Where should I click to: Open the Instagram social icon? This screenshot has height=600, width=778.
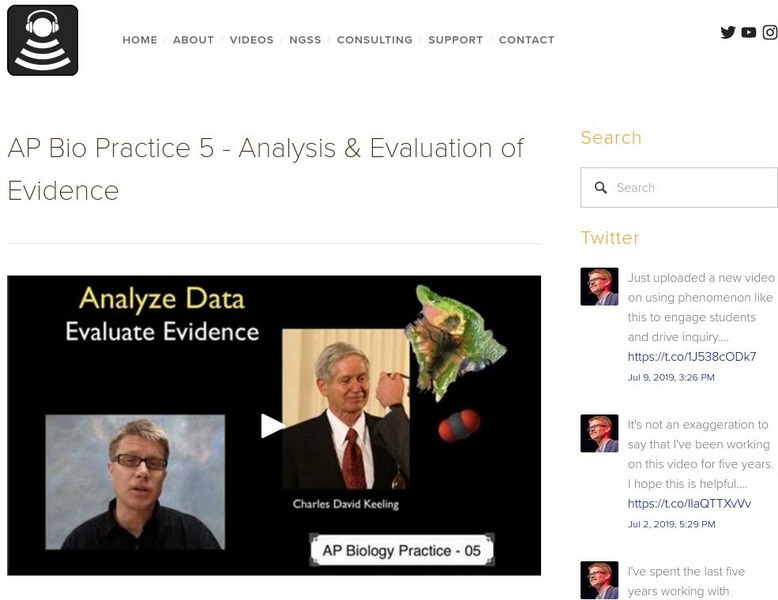pos(770,32)
